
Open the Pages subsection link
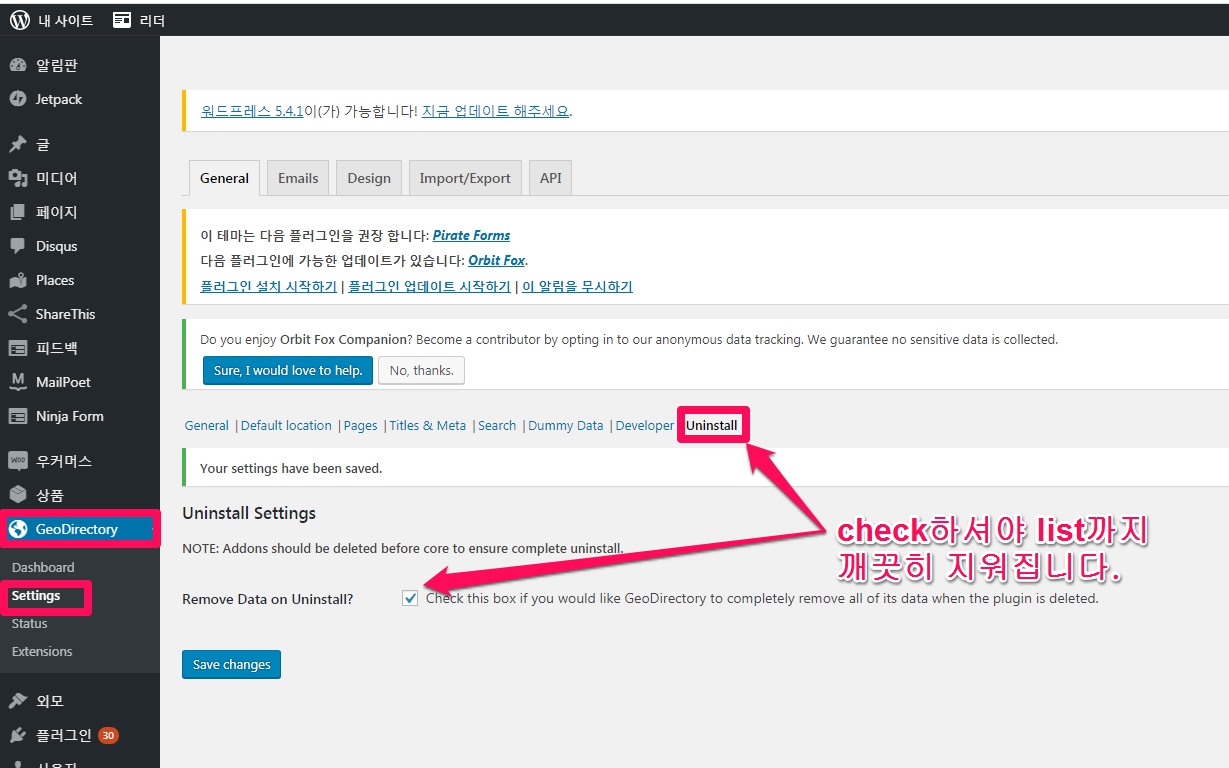[x=360, y=425]
